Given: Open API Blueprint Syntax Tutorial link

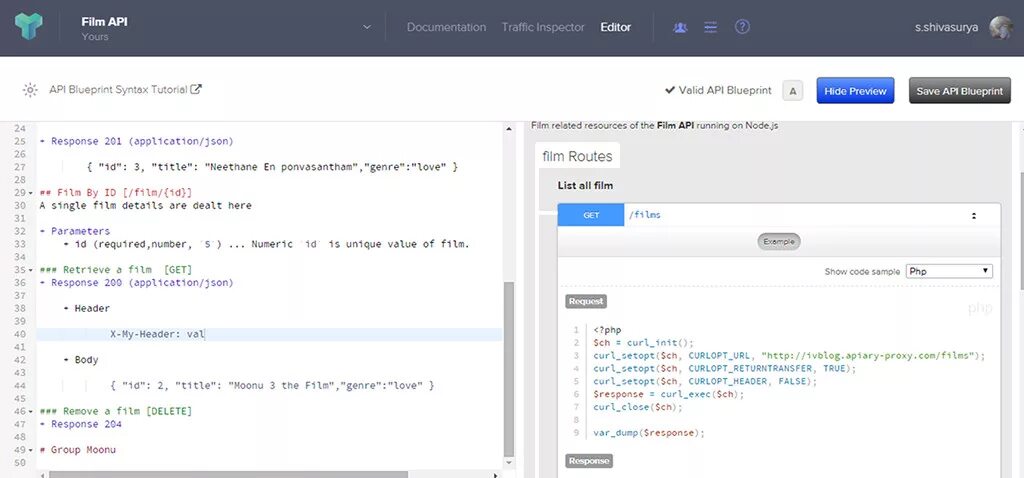Looking at the screenshot, I should coord(118,89).
